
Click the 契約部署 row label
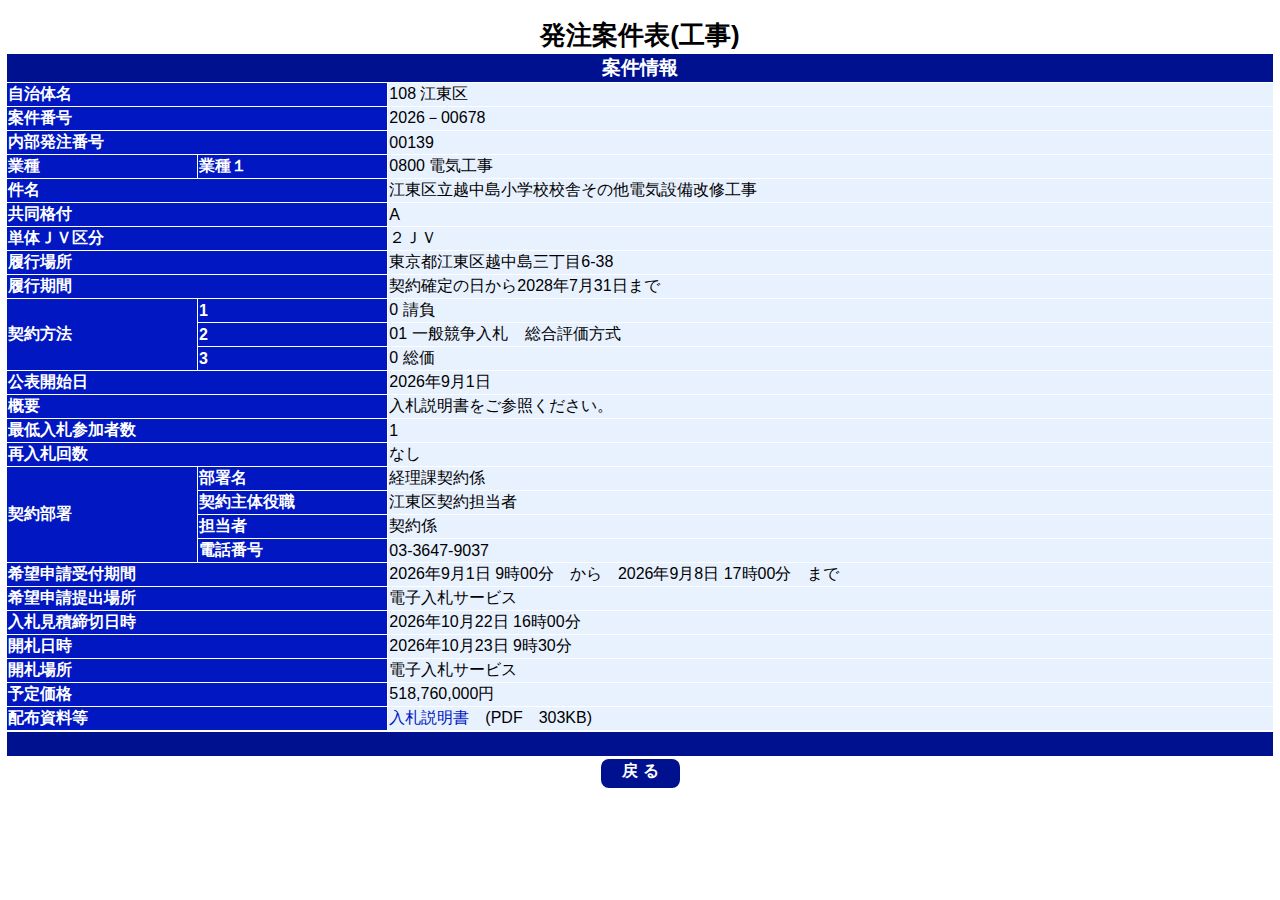click(102, 514)
